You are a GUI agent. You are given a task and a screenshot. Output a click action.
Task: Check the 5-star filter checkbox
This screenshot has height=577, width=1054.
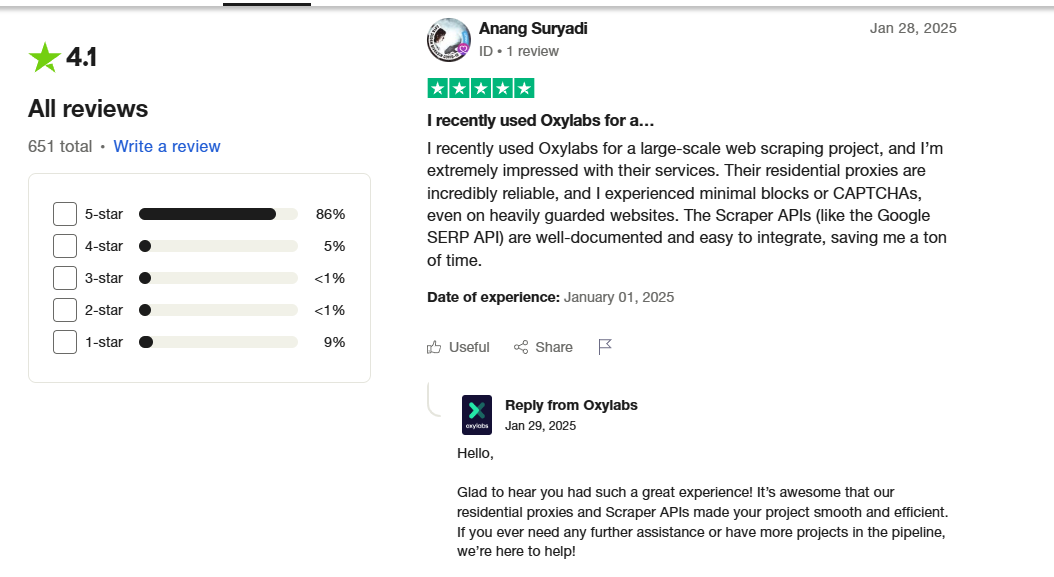[x=65, y=214]
